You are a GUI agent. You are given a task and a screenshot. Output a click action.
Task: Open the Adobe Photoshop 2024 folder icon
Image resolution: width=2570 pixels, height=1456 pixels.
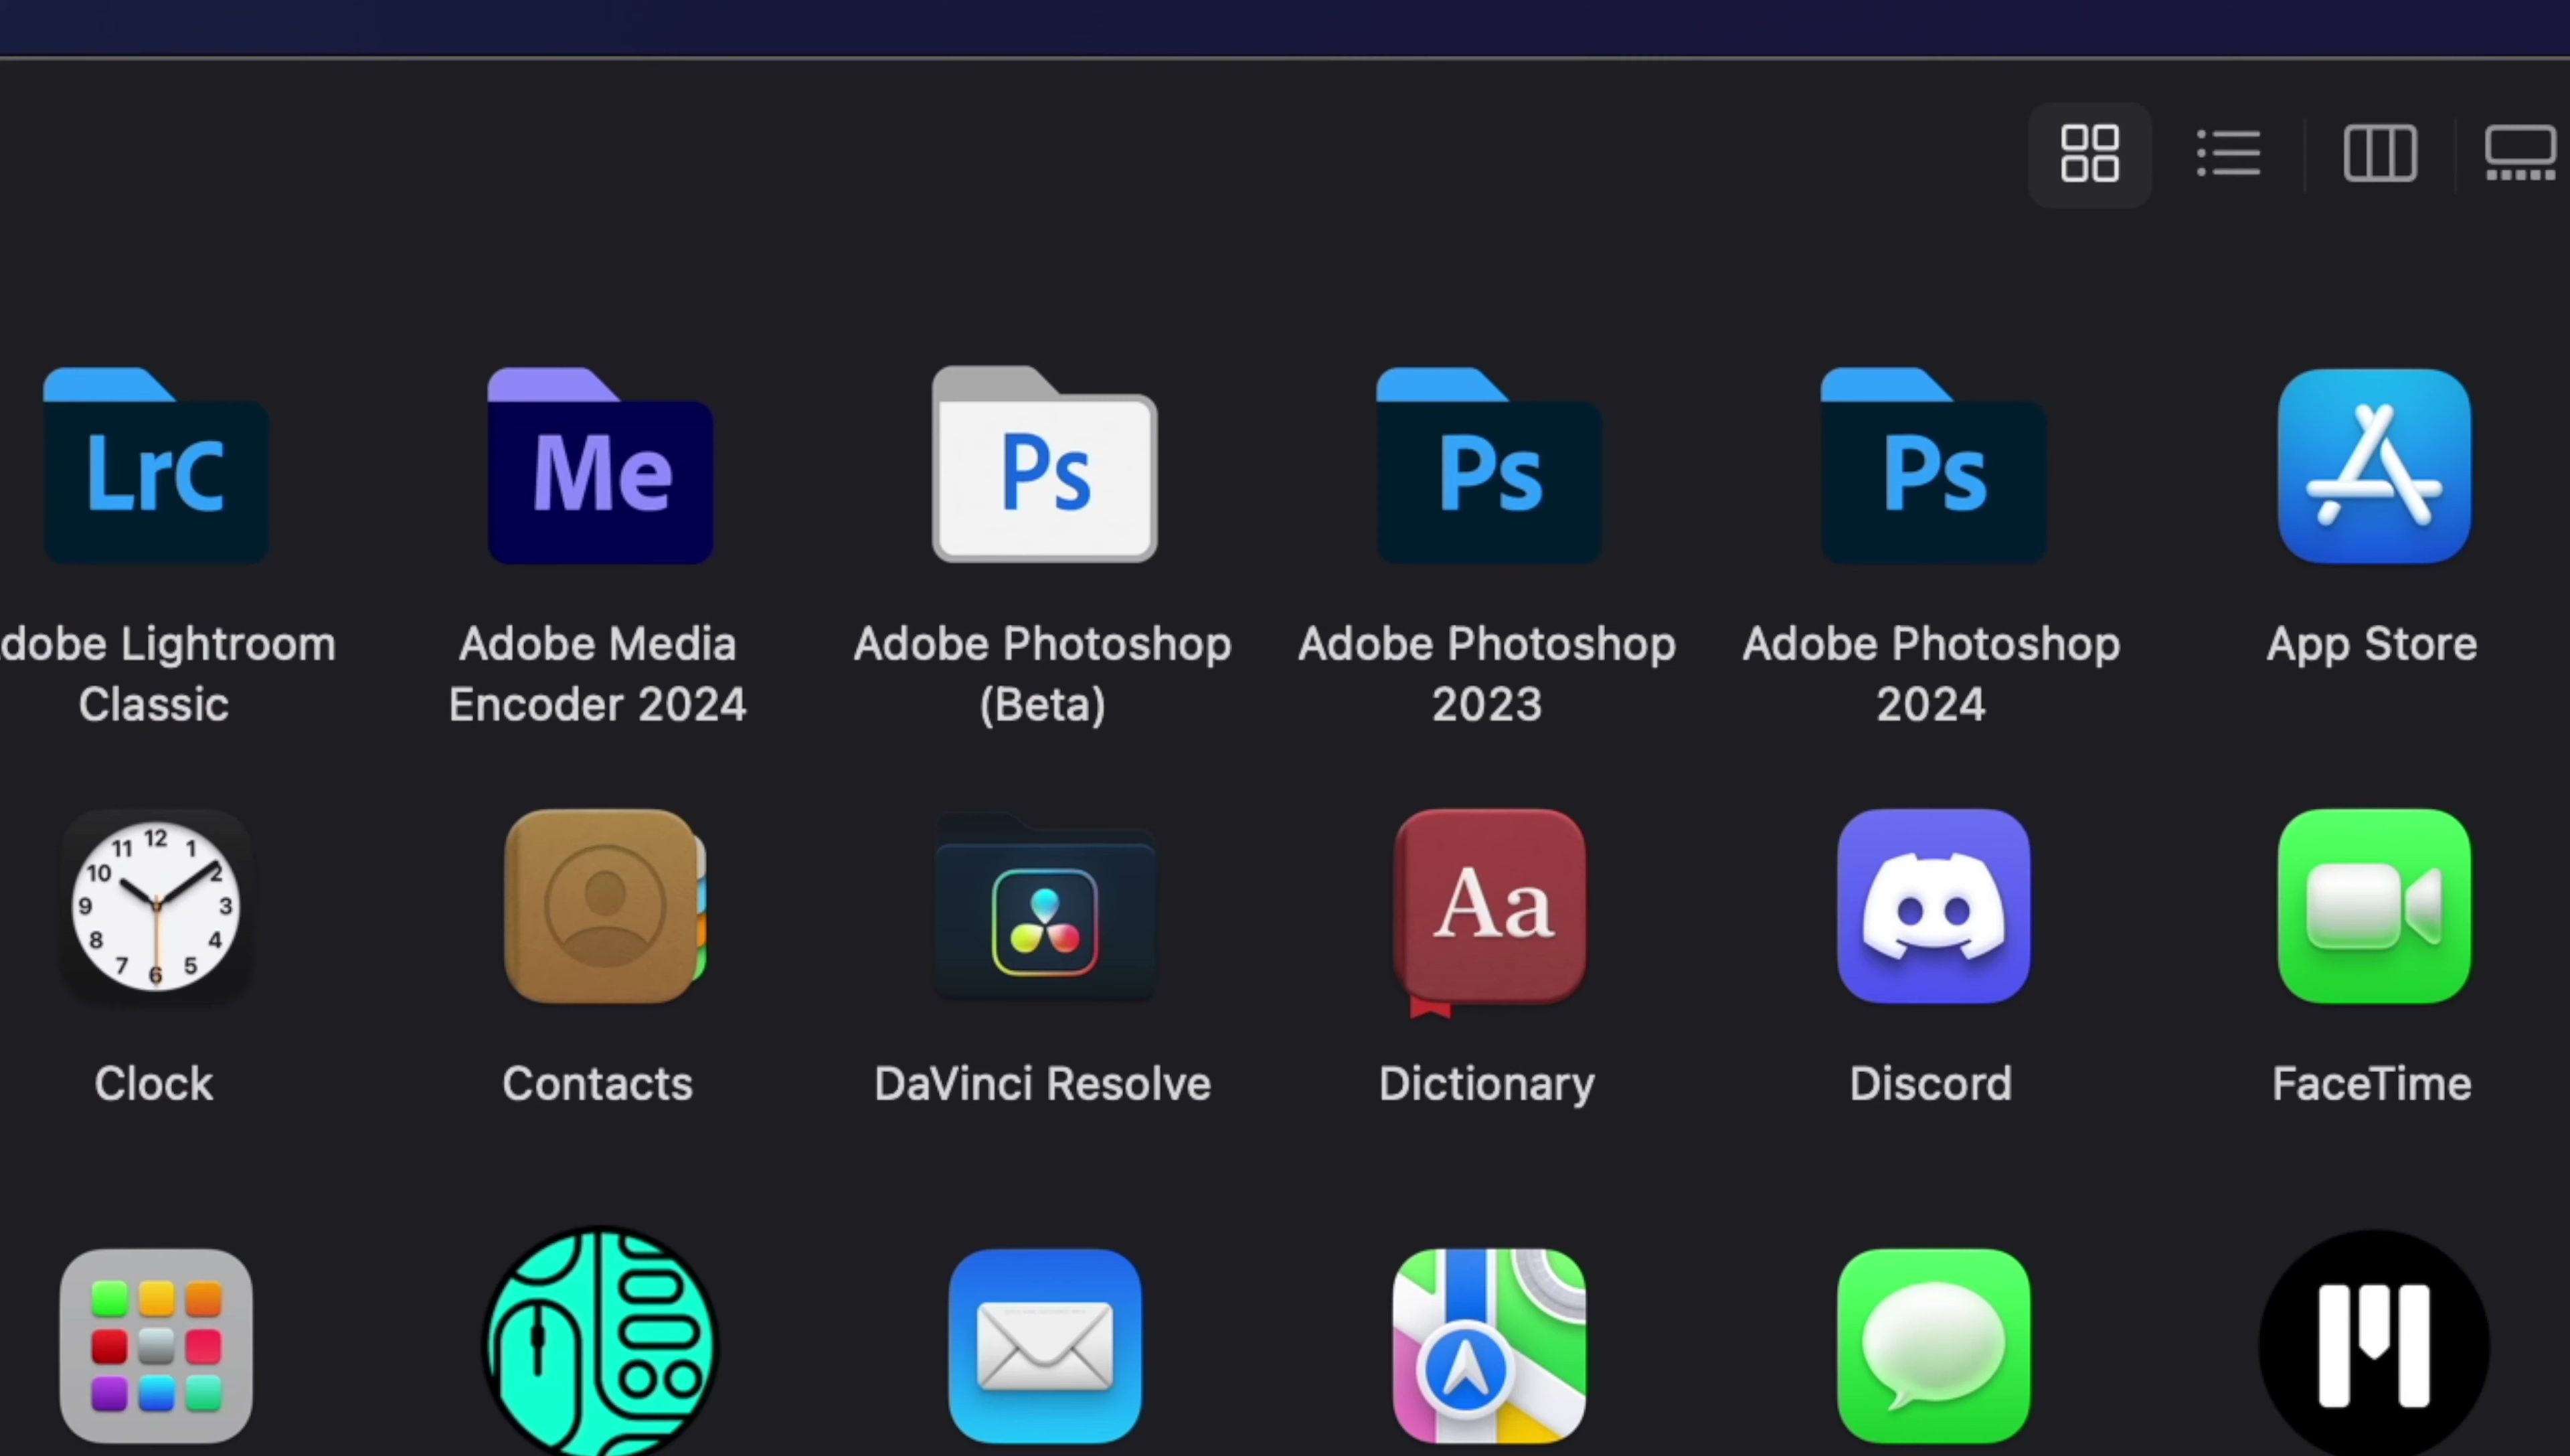pyautogui.click(x=1933, y=466)
